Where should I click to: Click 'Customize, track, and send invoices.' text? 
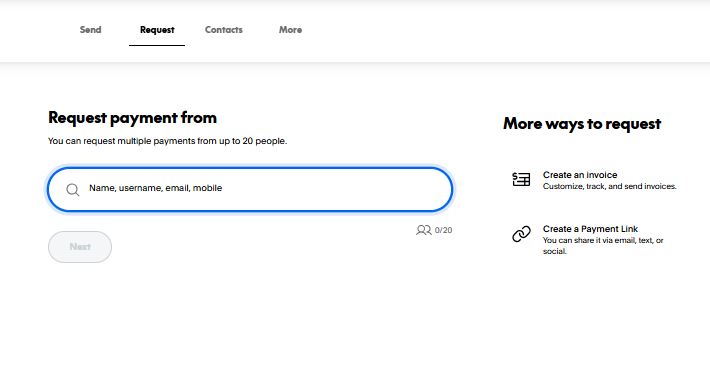pos(609,186)
